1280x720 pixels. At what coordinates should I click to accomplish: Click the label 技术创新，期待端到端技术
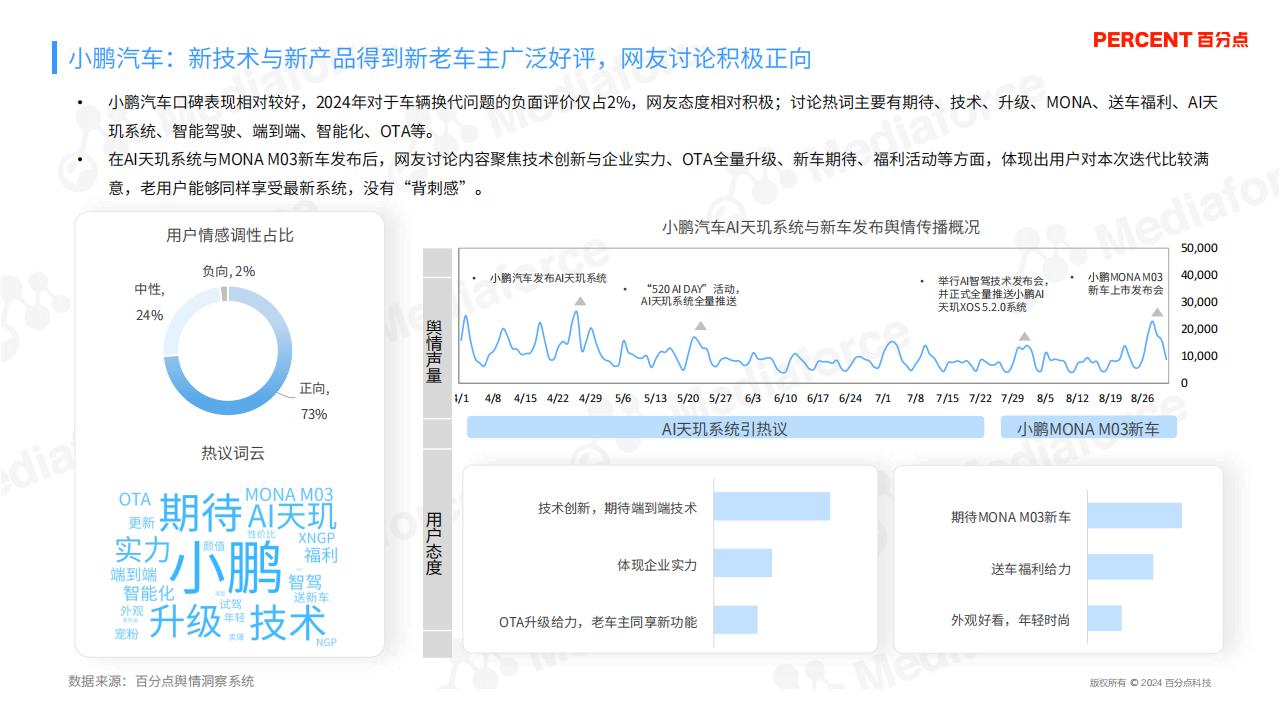point(617,508)
